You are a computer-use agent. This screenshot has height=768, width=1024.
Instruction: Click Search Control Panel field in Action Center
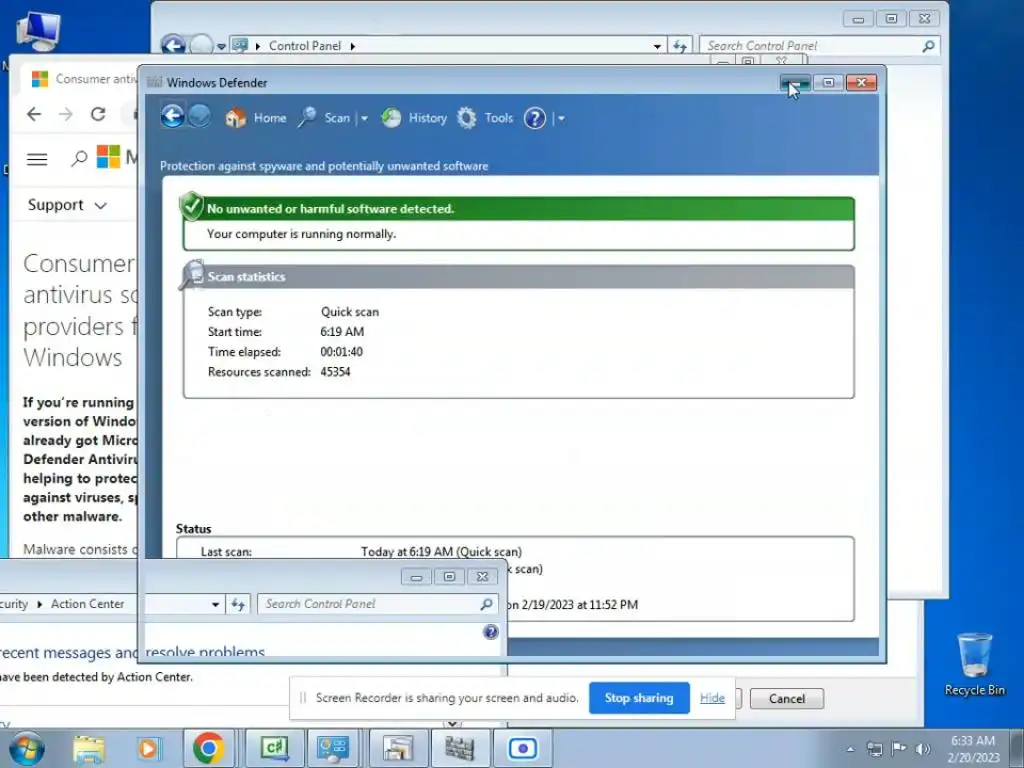click(x=379, y=604)
